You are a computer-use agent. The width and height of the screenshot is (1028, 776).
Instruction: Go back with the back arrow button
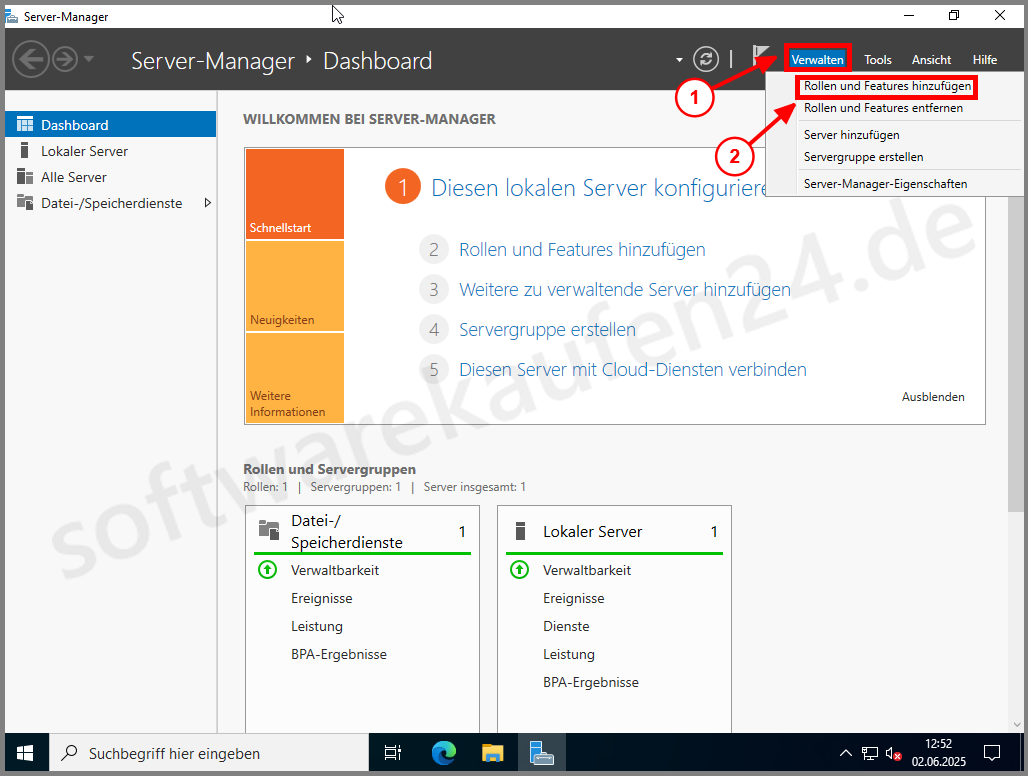click(x=31, y=60)
